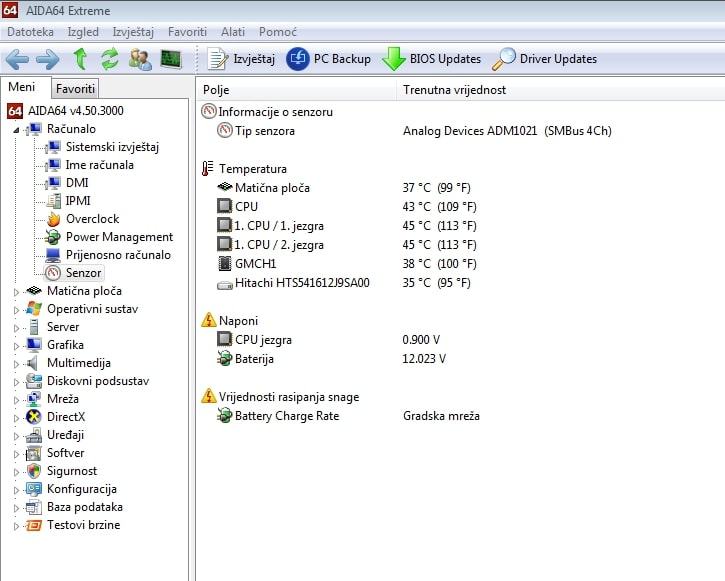Image resolution: width=725 pixels, height=581 pixels.
Task: Expand the Operativni sustav node
Action: 16,310
